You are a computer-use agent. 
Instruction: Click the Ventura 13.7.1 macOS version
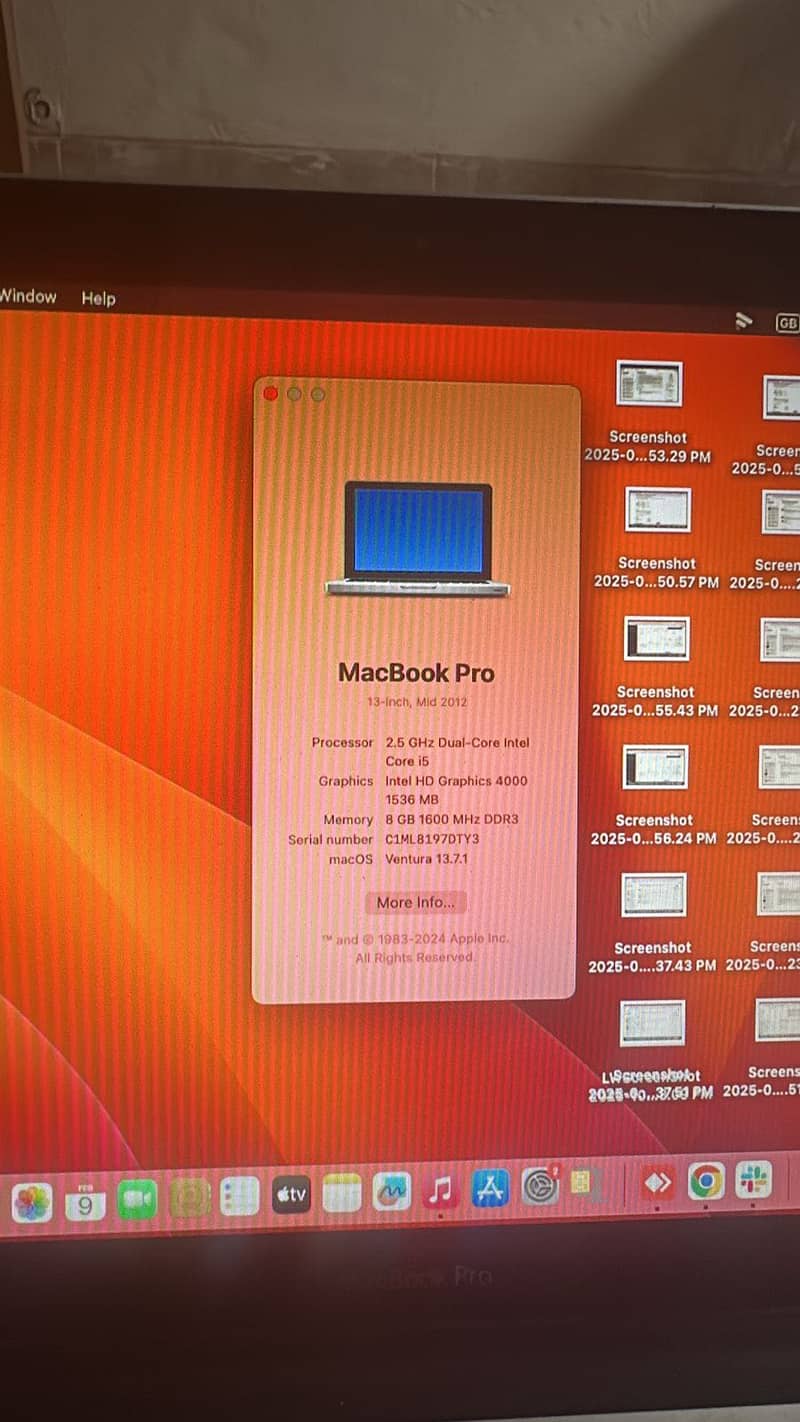click(x=426, y=859)
